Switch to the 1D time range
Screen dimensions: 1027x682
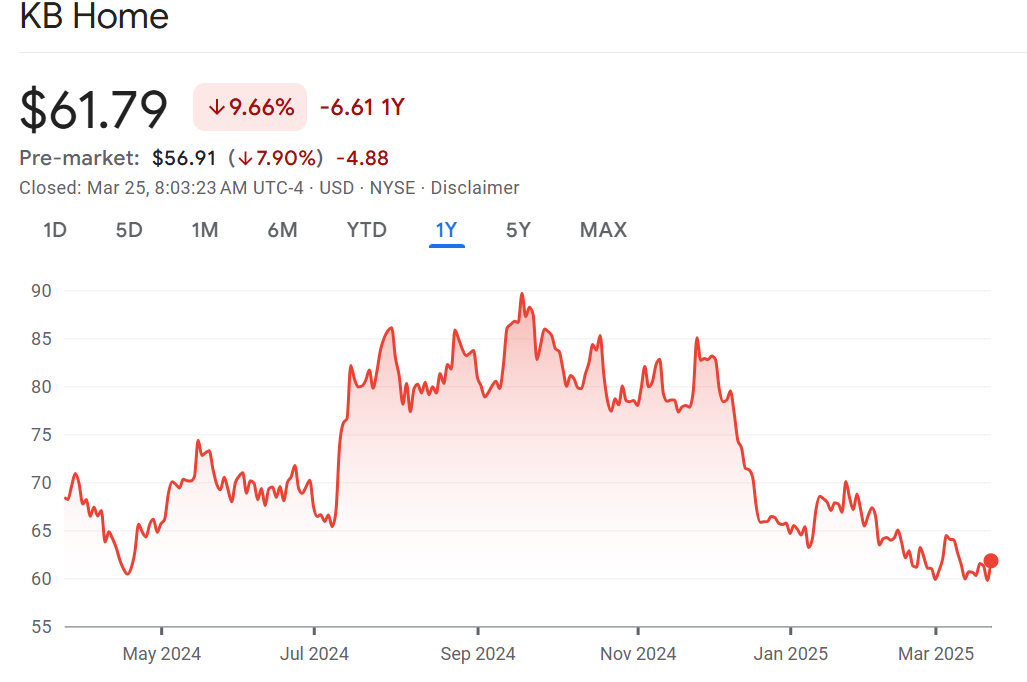click(55, 230)
